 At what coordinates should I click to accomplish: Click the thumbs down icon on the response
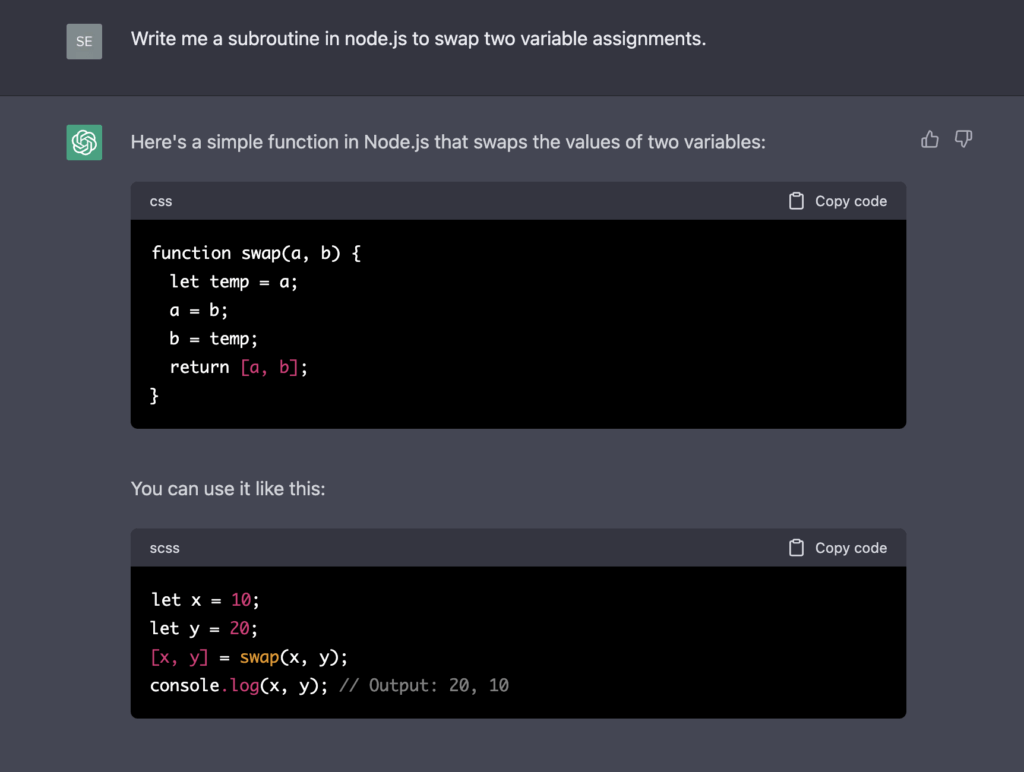[x=963, y=140]
